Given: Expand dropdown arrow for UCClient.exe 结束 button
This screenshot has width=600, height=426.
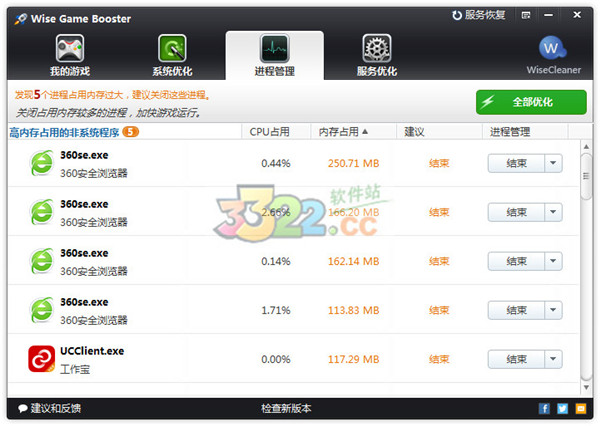Looking at the screenshot, I should pyautogui.click(x=554, y=358).
